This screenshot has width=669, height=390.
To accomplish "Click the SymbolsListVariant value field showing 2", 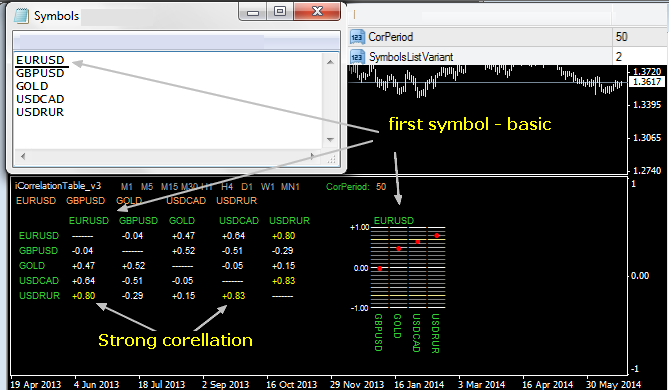I will click(x=639, y=56).
